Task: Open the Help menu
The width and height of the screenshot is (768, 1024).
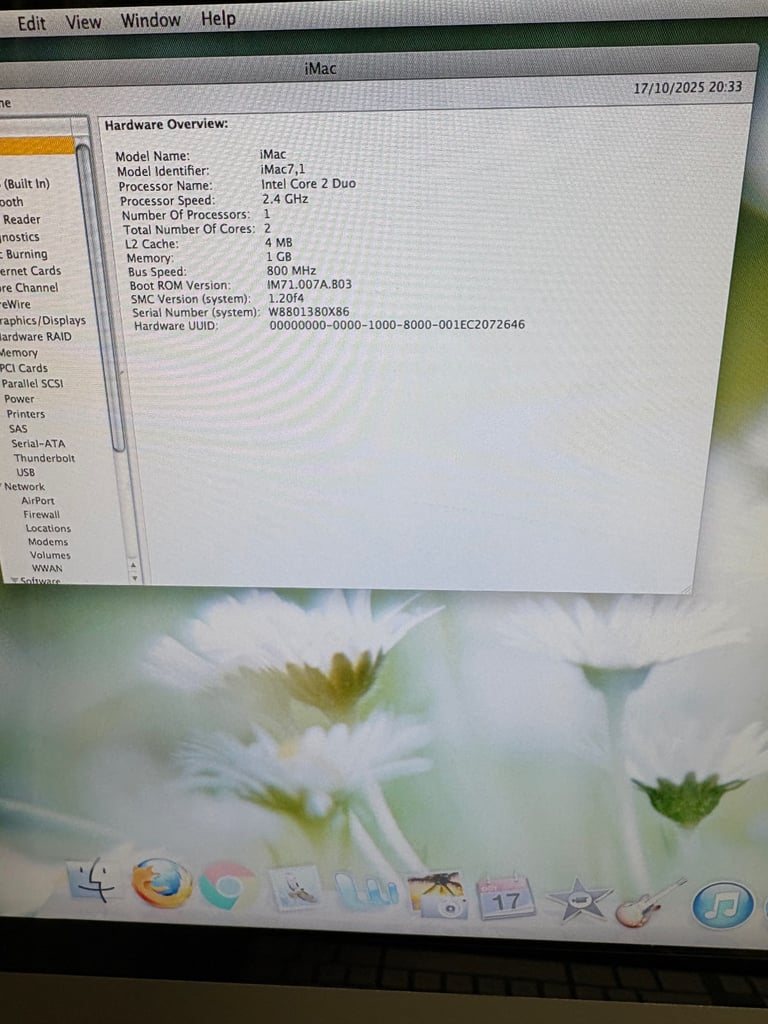Action: click(218, 19)
